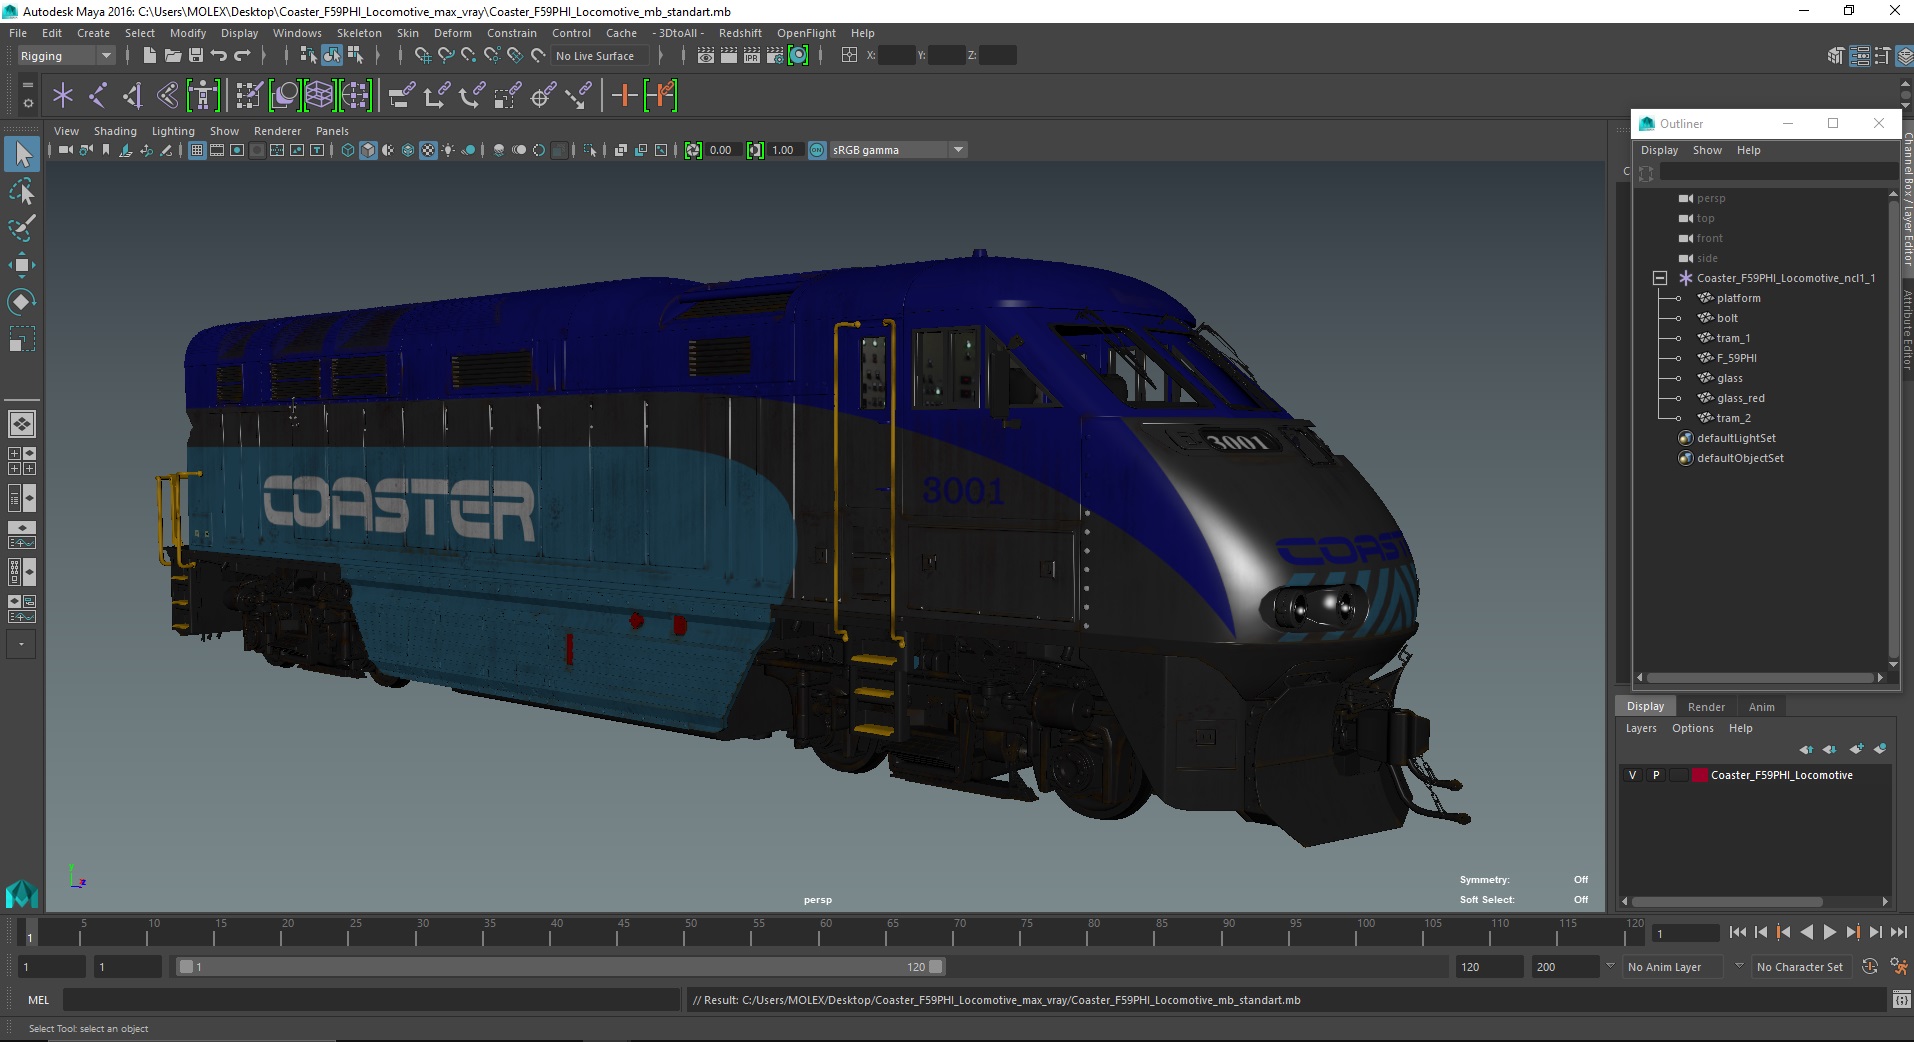The image size is (1914, 1042).
Task: Open the viewport Shading menu
Action: [x=115, y=131]
